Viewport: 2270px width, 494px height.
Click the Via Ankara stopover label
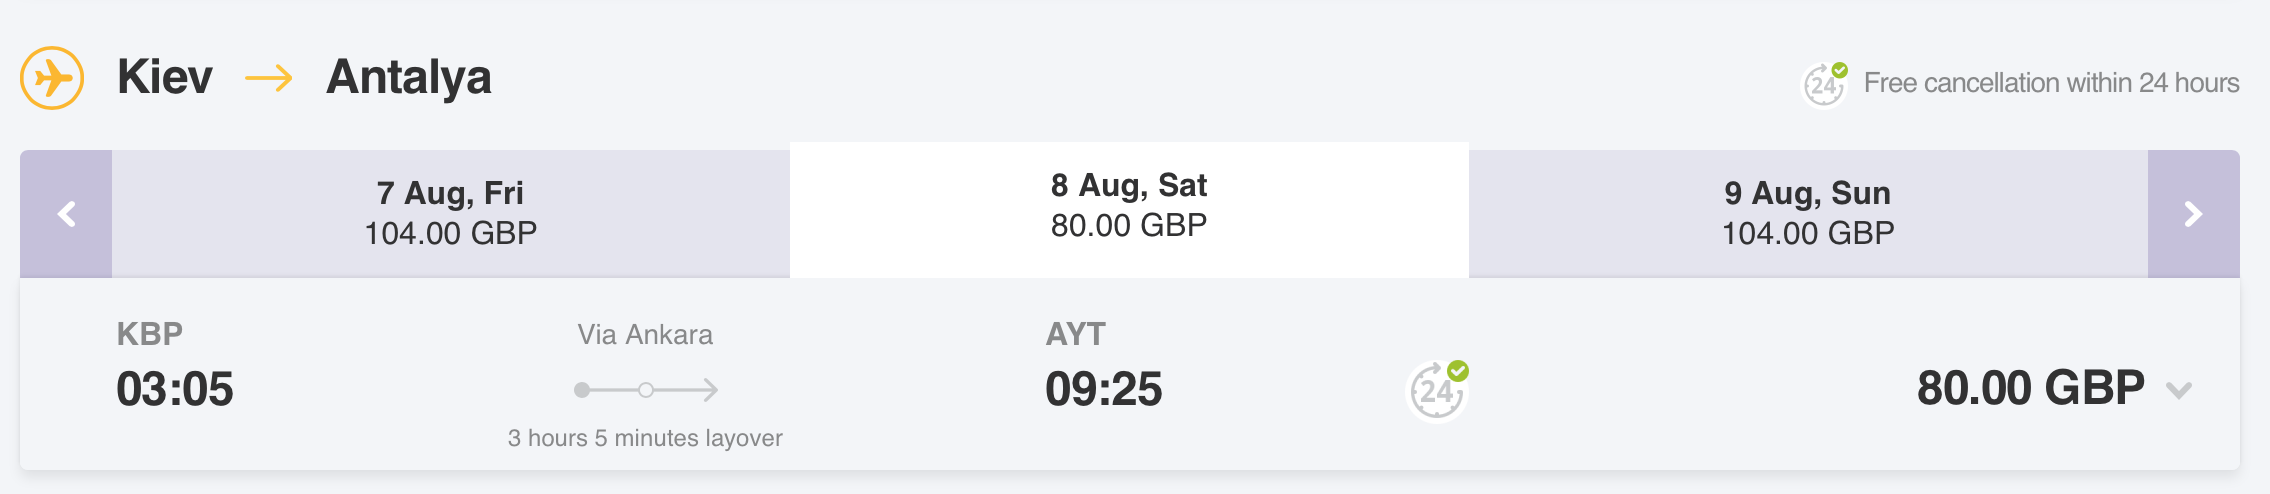(645, 335)
